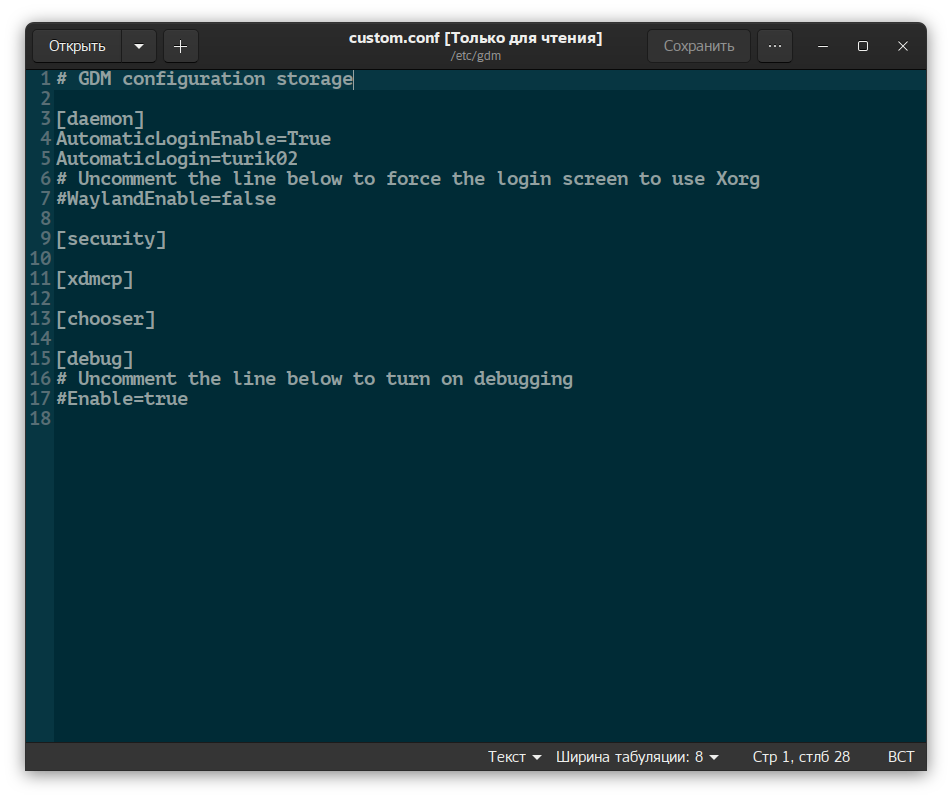Screen dimensions: 952x799
Task: Click the Стр 1, стлб 28 position indicator
Action: tap(801, 757)
